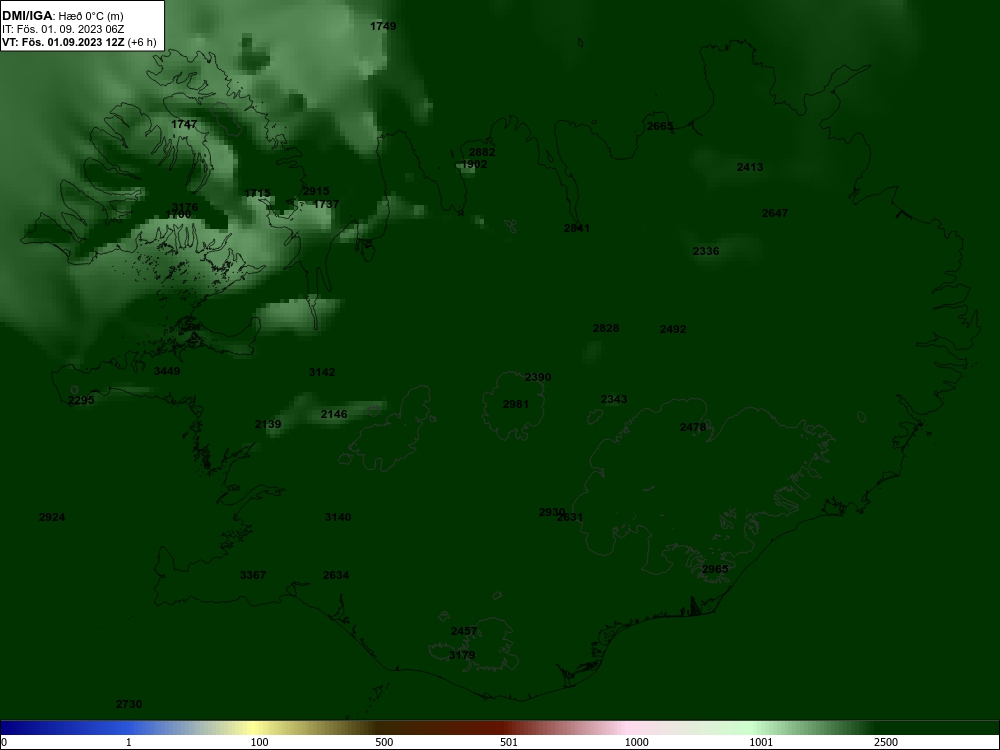Click the 2965 value on the map
The height and width of the screenshot is (750, 1000).
715,570
